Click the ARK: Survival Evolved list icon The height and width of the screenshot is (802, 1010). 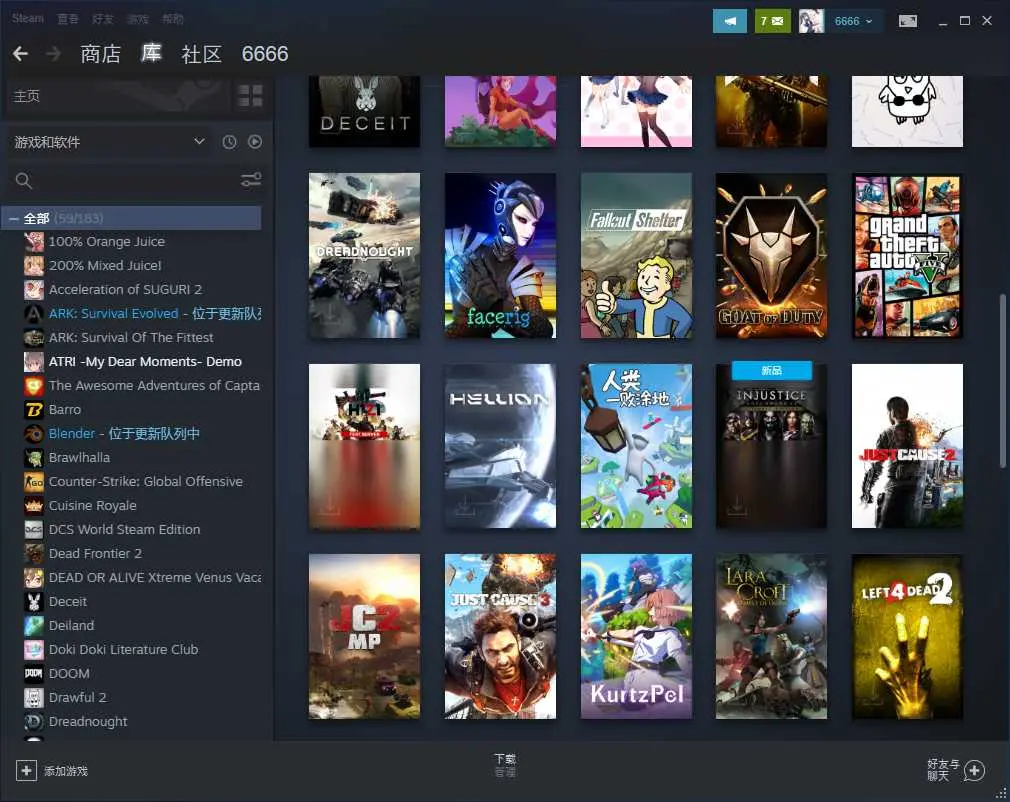tap(33, 313)
